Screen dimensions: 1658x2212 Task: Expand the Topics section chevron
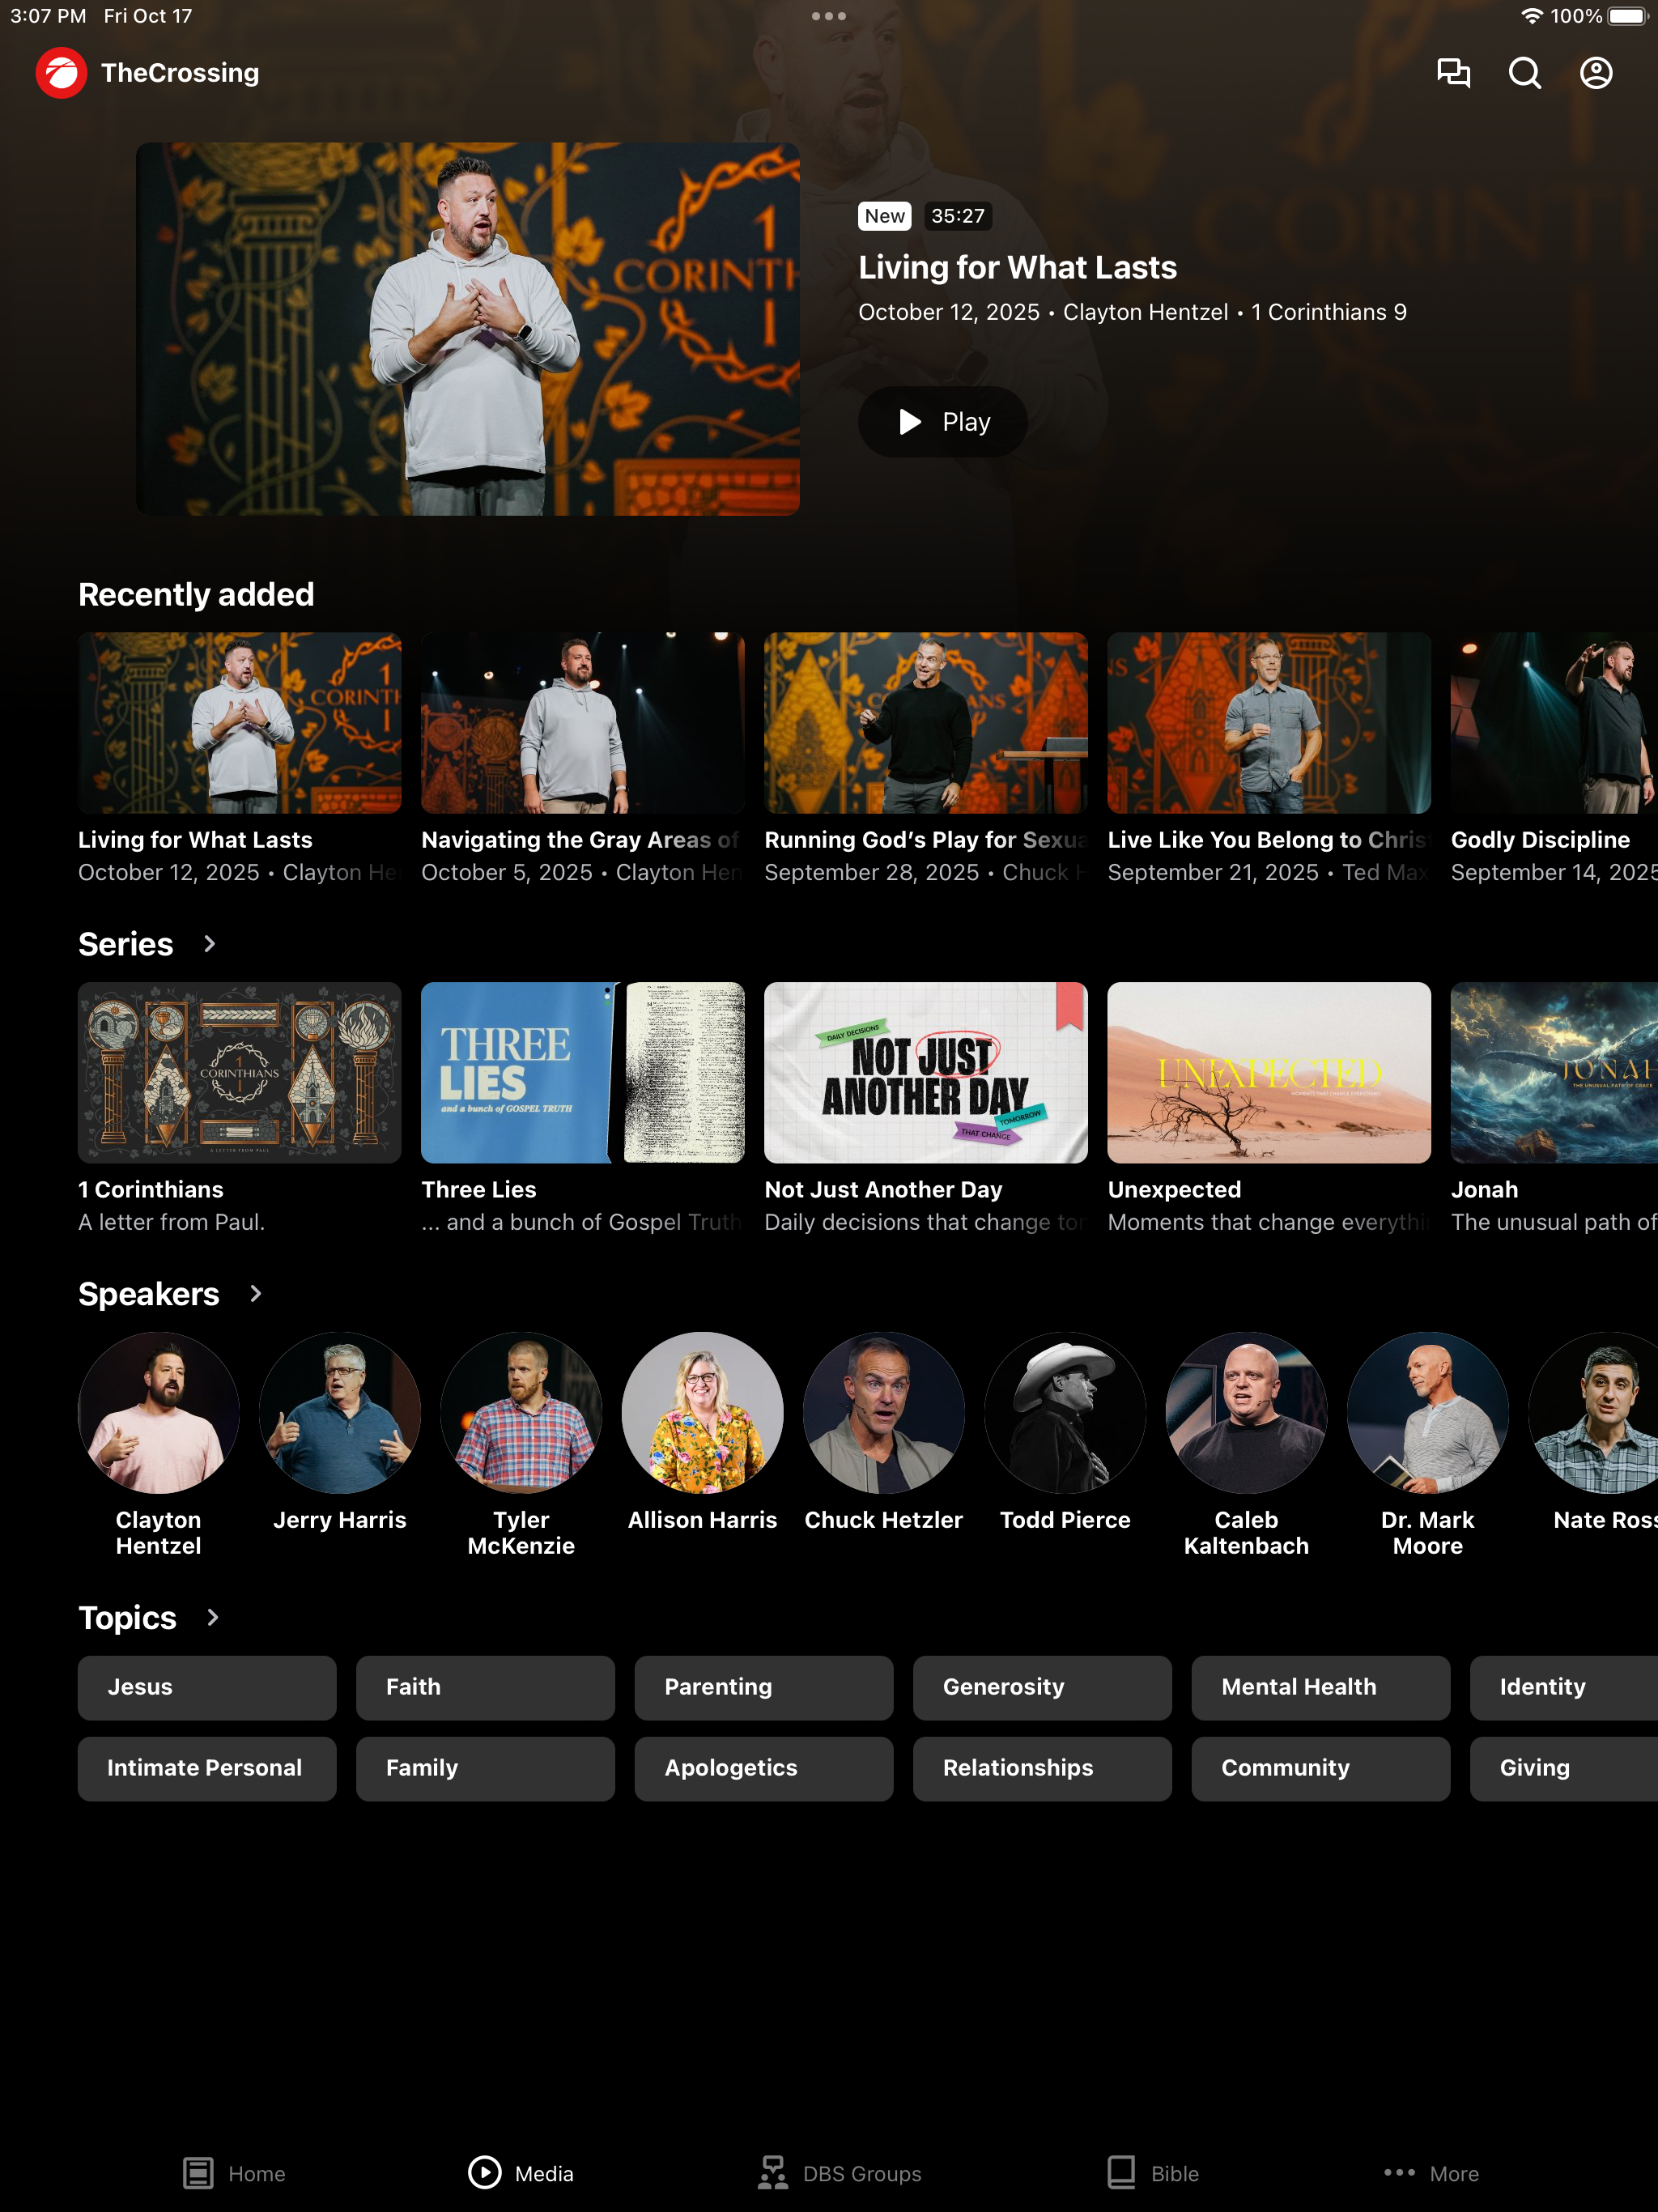(212, 1618)
